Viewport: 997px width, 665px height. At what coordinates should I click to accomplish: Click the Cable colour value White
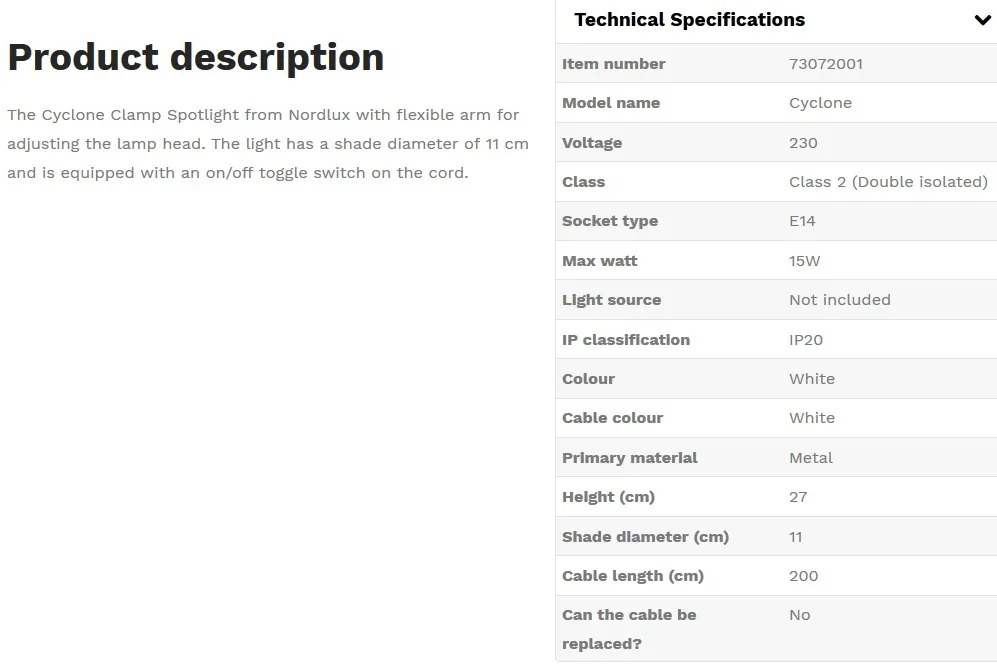click(812, 418)
